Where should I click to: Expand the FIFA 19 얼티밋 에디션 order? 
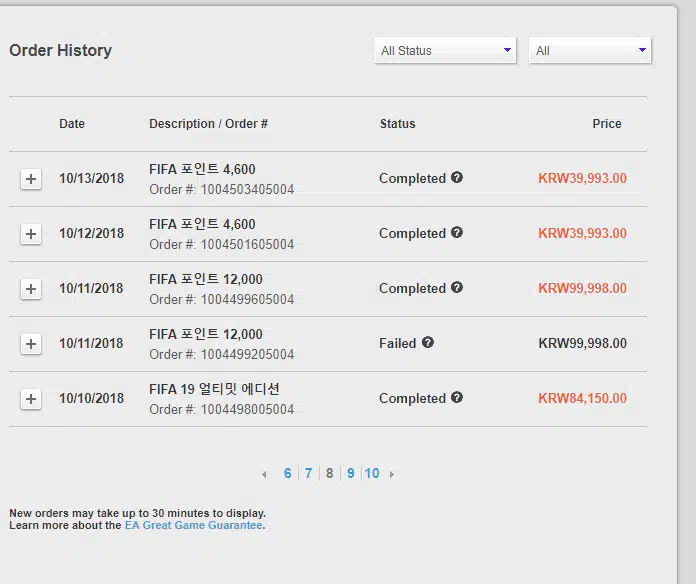point(31,399)
